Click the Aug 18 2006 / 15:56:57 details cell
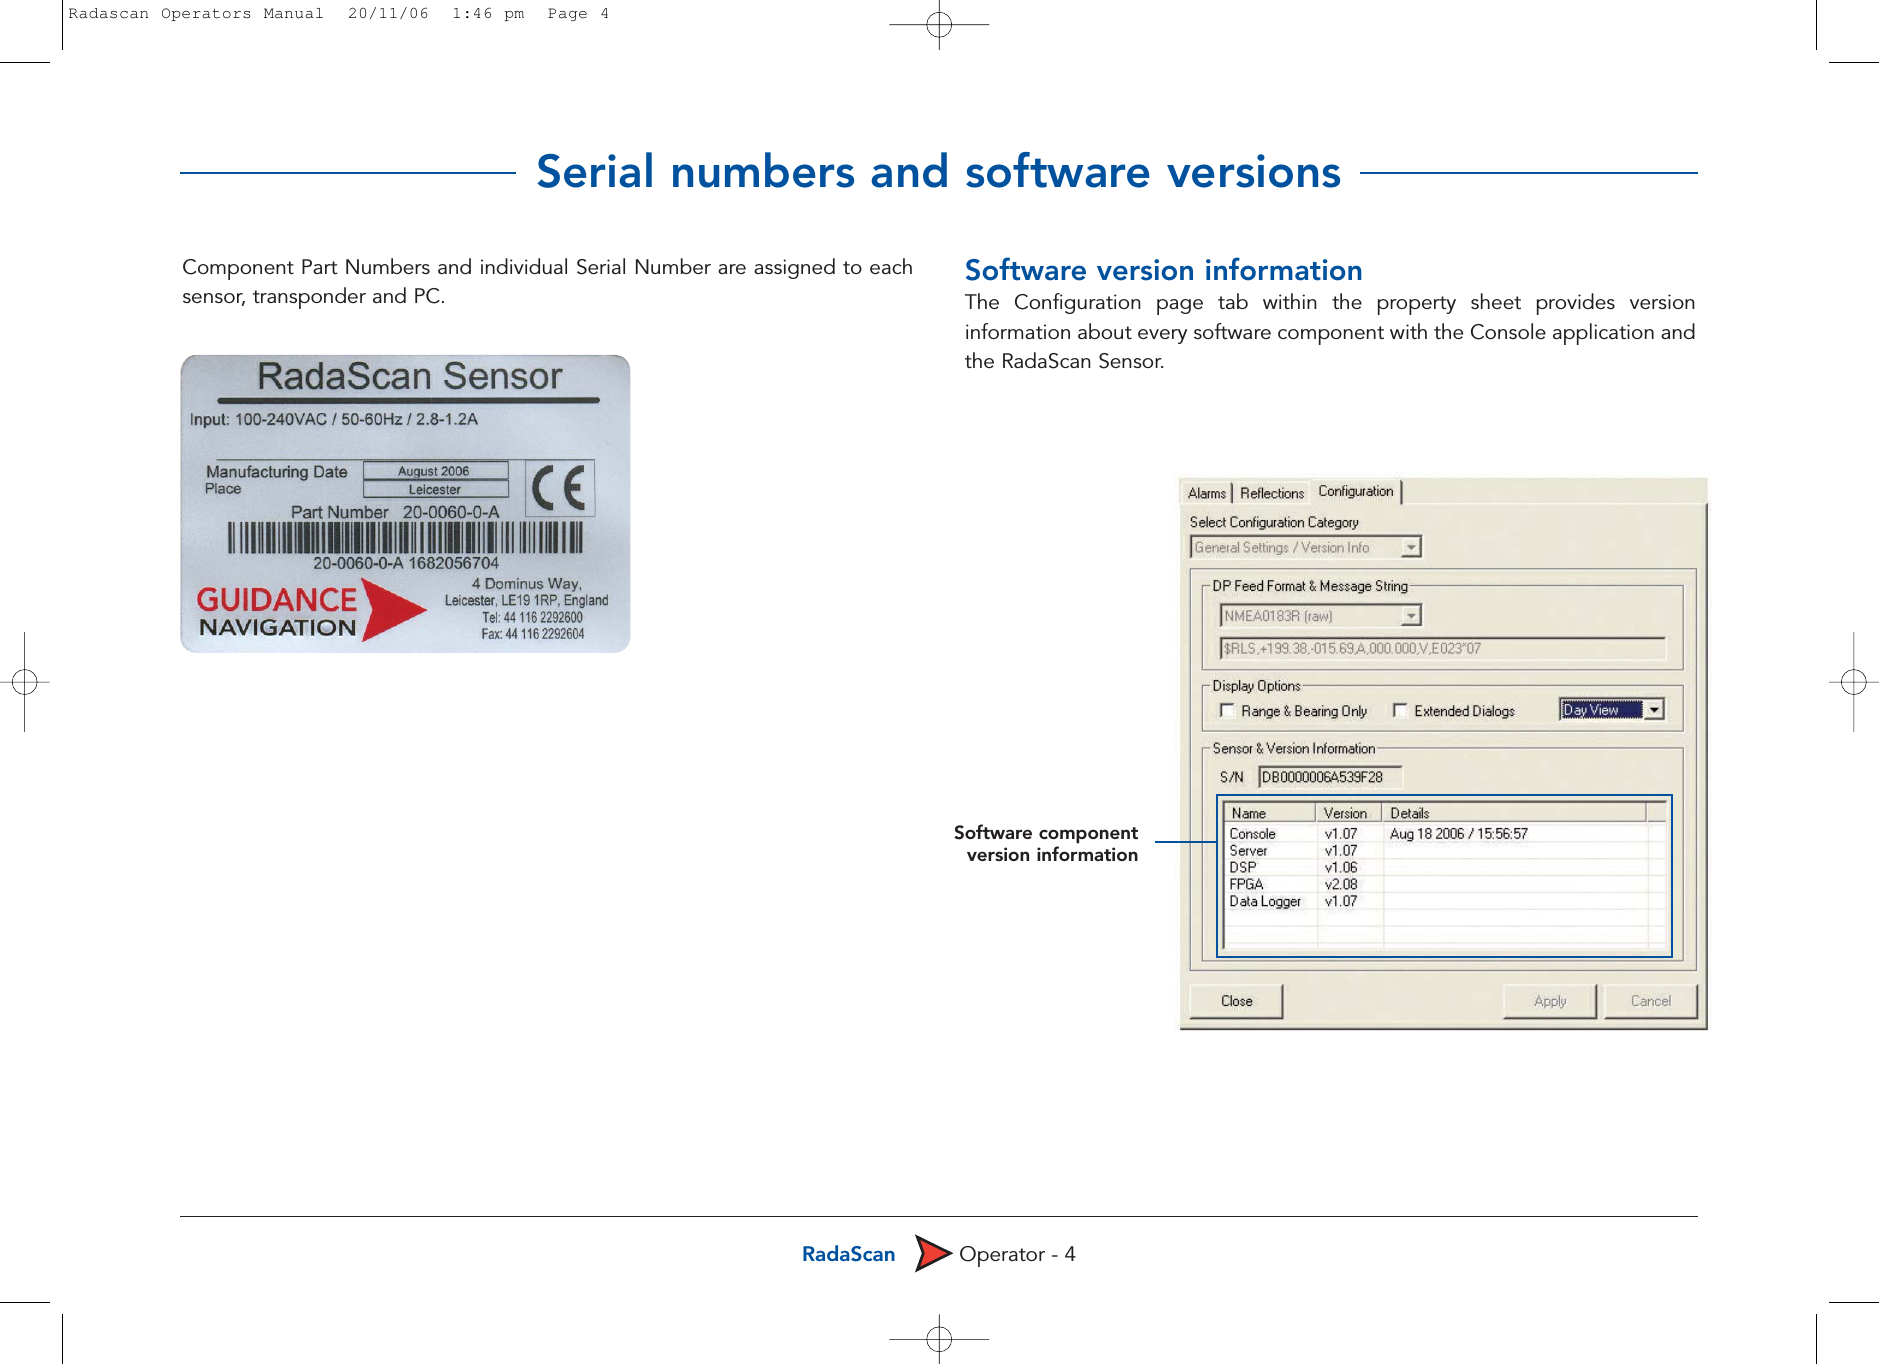 click(1458, 833)
